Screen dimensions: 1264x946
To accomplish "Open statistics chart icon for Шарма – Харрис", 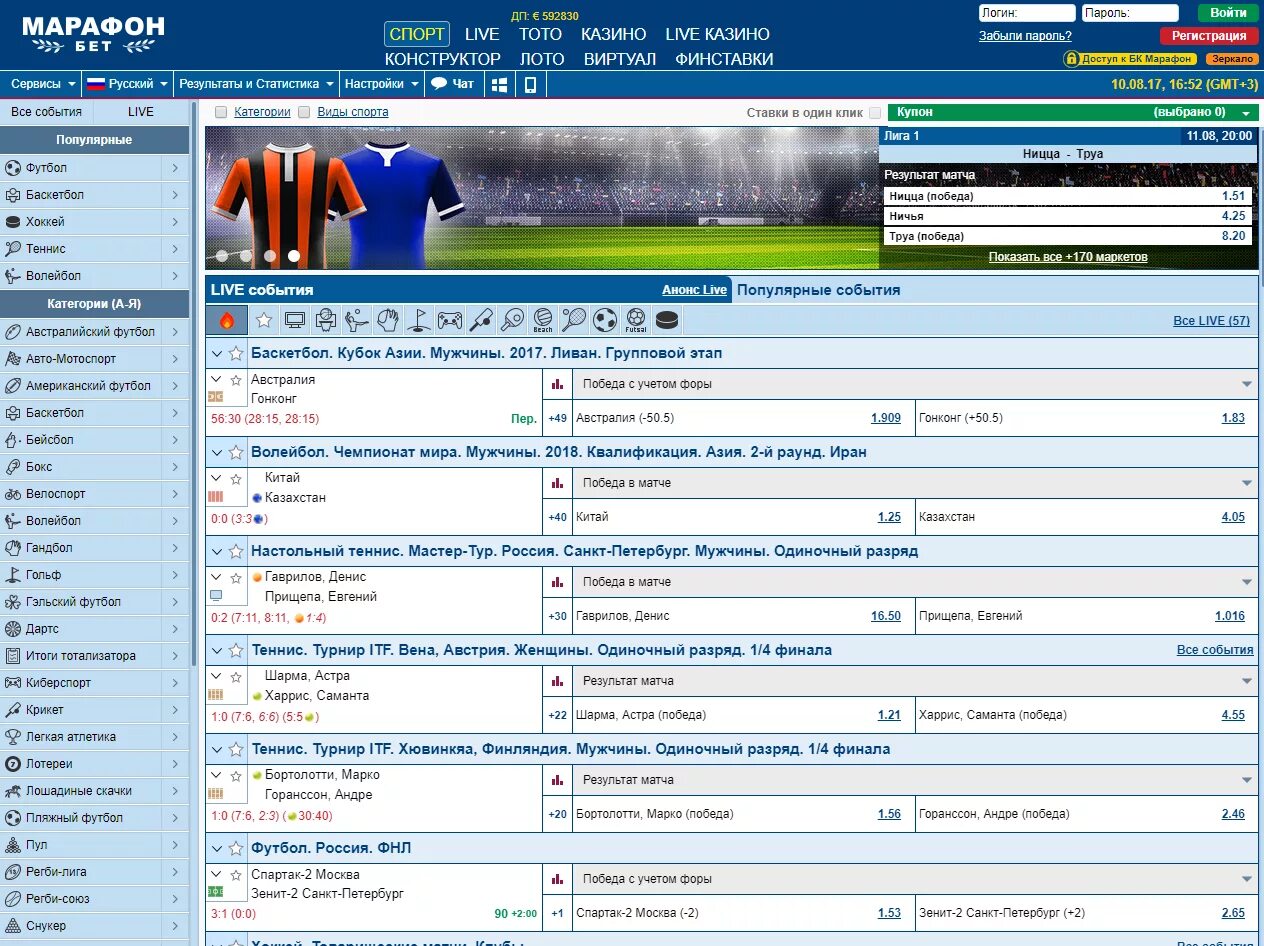I will pos(557,681).
